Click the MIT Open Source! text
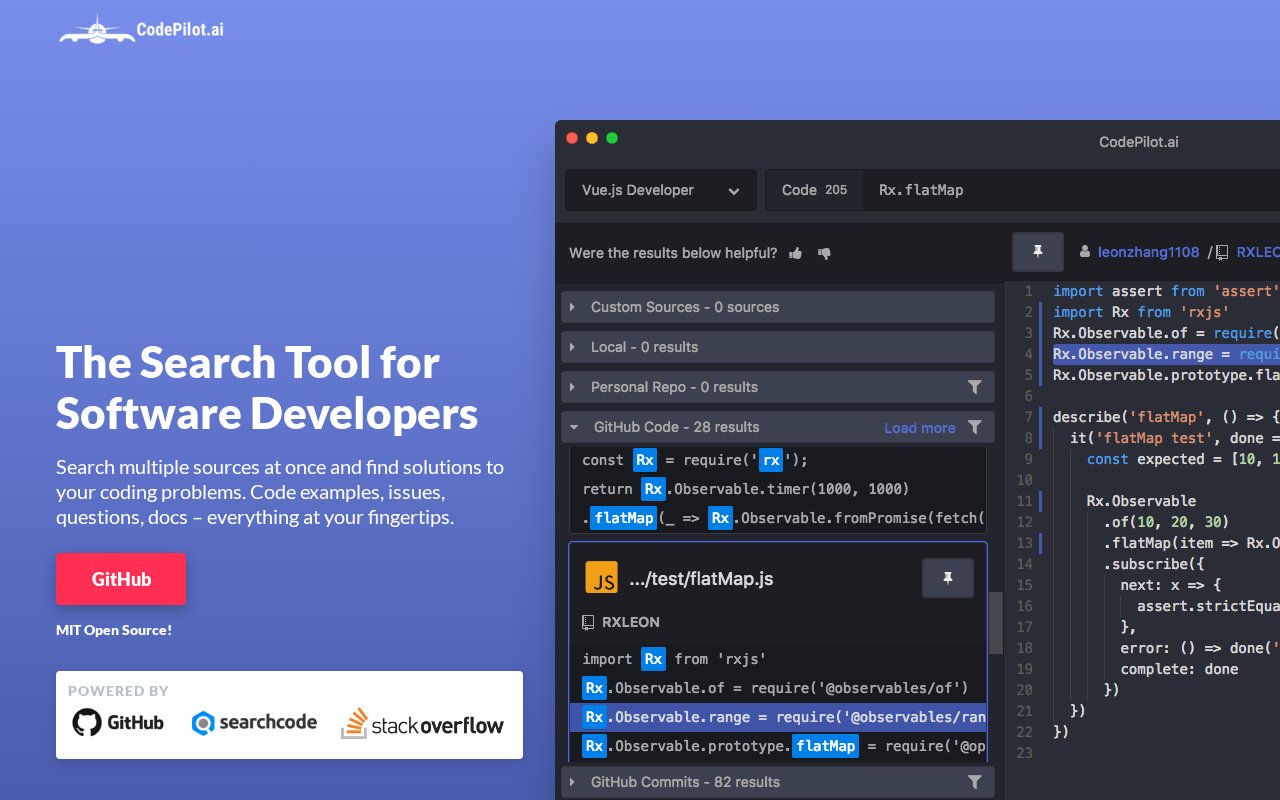 click(114, 630)
